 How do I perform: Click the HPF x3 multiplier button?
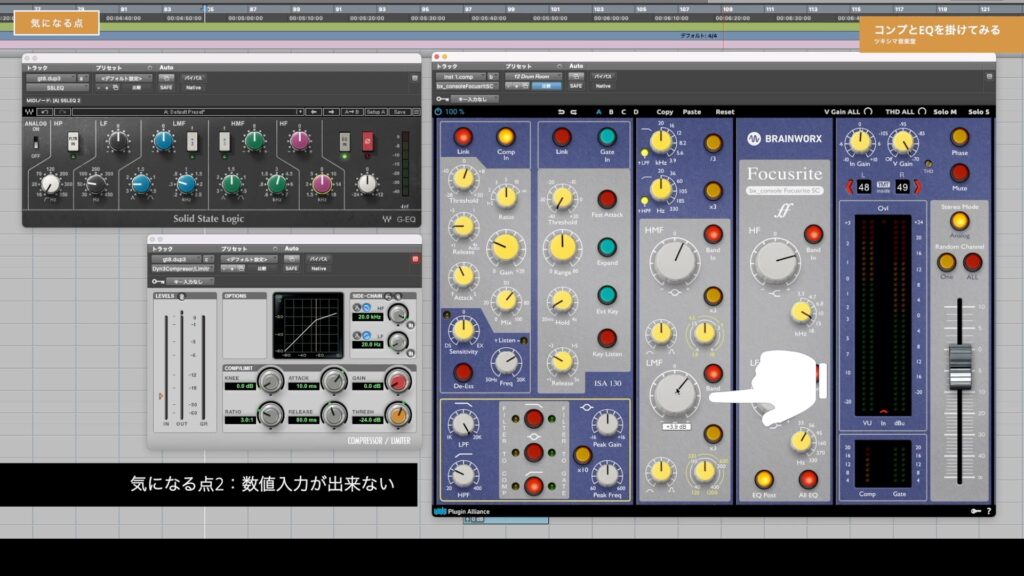712,191
